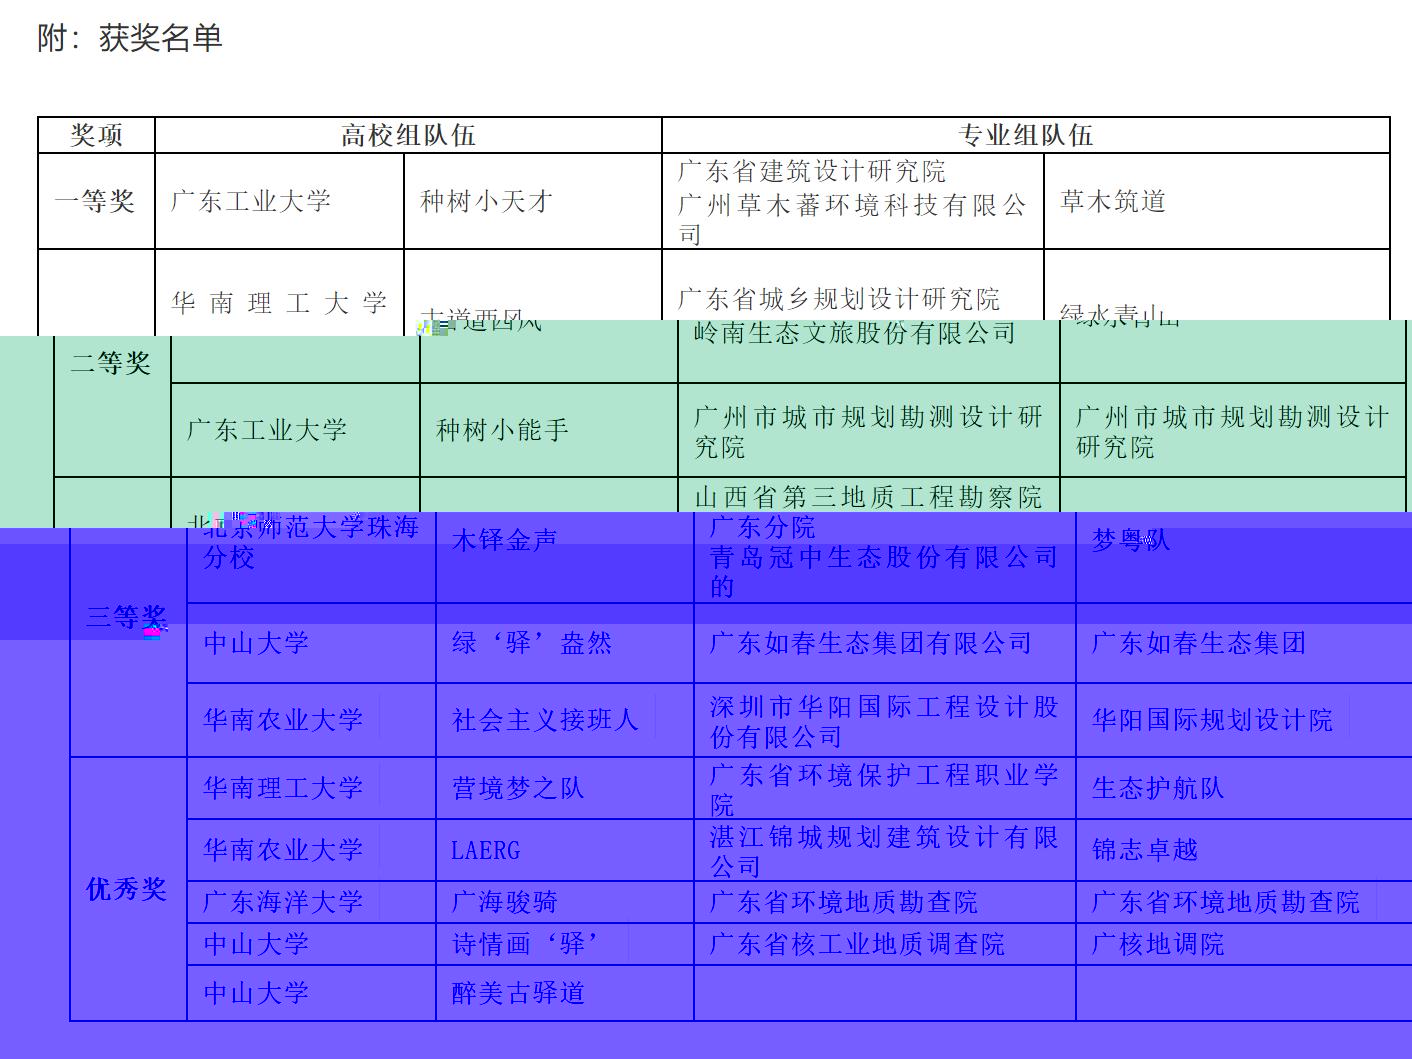The width and height of the screenshot is (1412, 1059).
Task: Select the team name 广核地调院
Action: click(x=1158, y=944)
